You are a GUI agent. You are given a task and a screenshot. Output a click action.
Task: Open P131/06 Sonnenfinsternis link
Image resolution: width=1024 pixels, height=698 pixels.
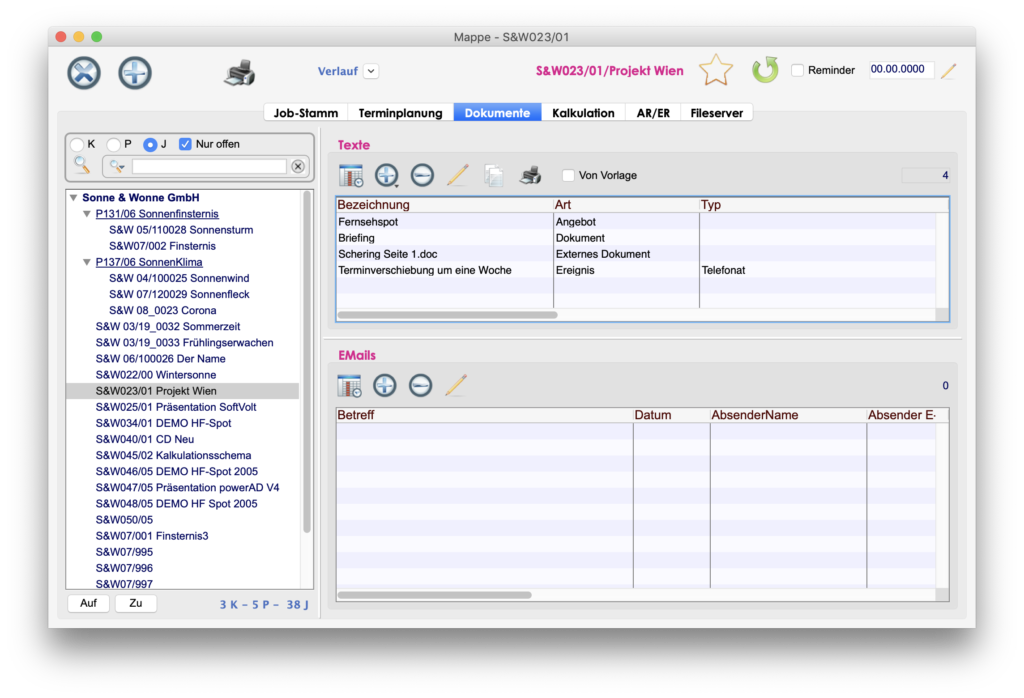tap(157, 214)
